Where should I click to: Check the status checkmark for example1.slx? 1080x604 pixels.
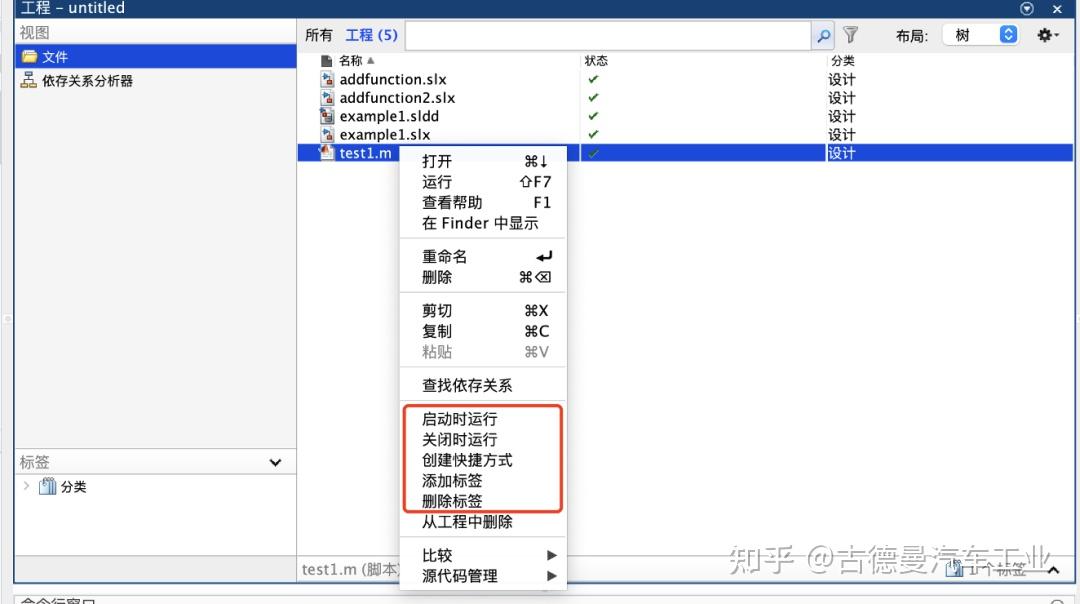pyautogui.click(x=595, y=134)
